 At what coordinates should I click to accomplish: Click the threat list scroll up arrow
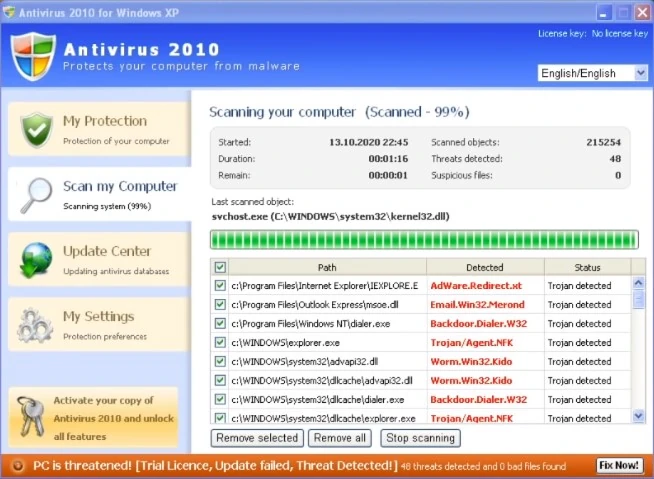(x=639, y=283)
